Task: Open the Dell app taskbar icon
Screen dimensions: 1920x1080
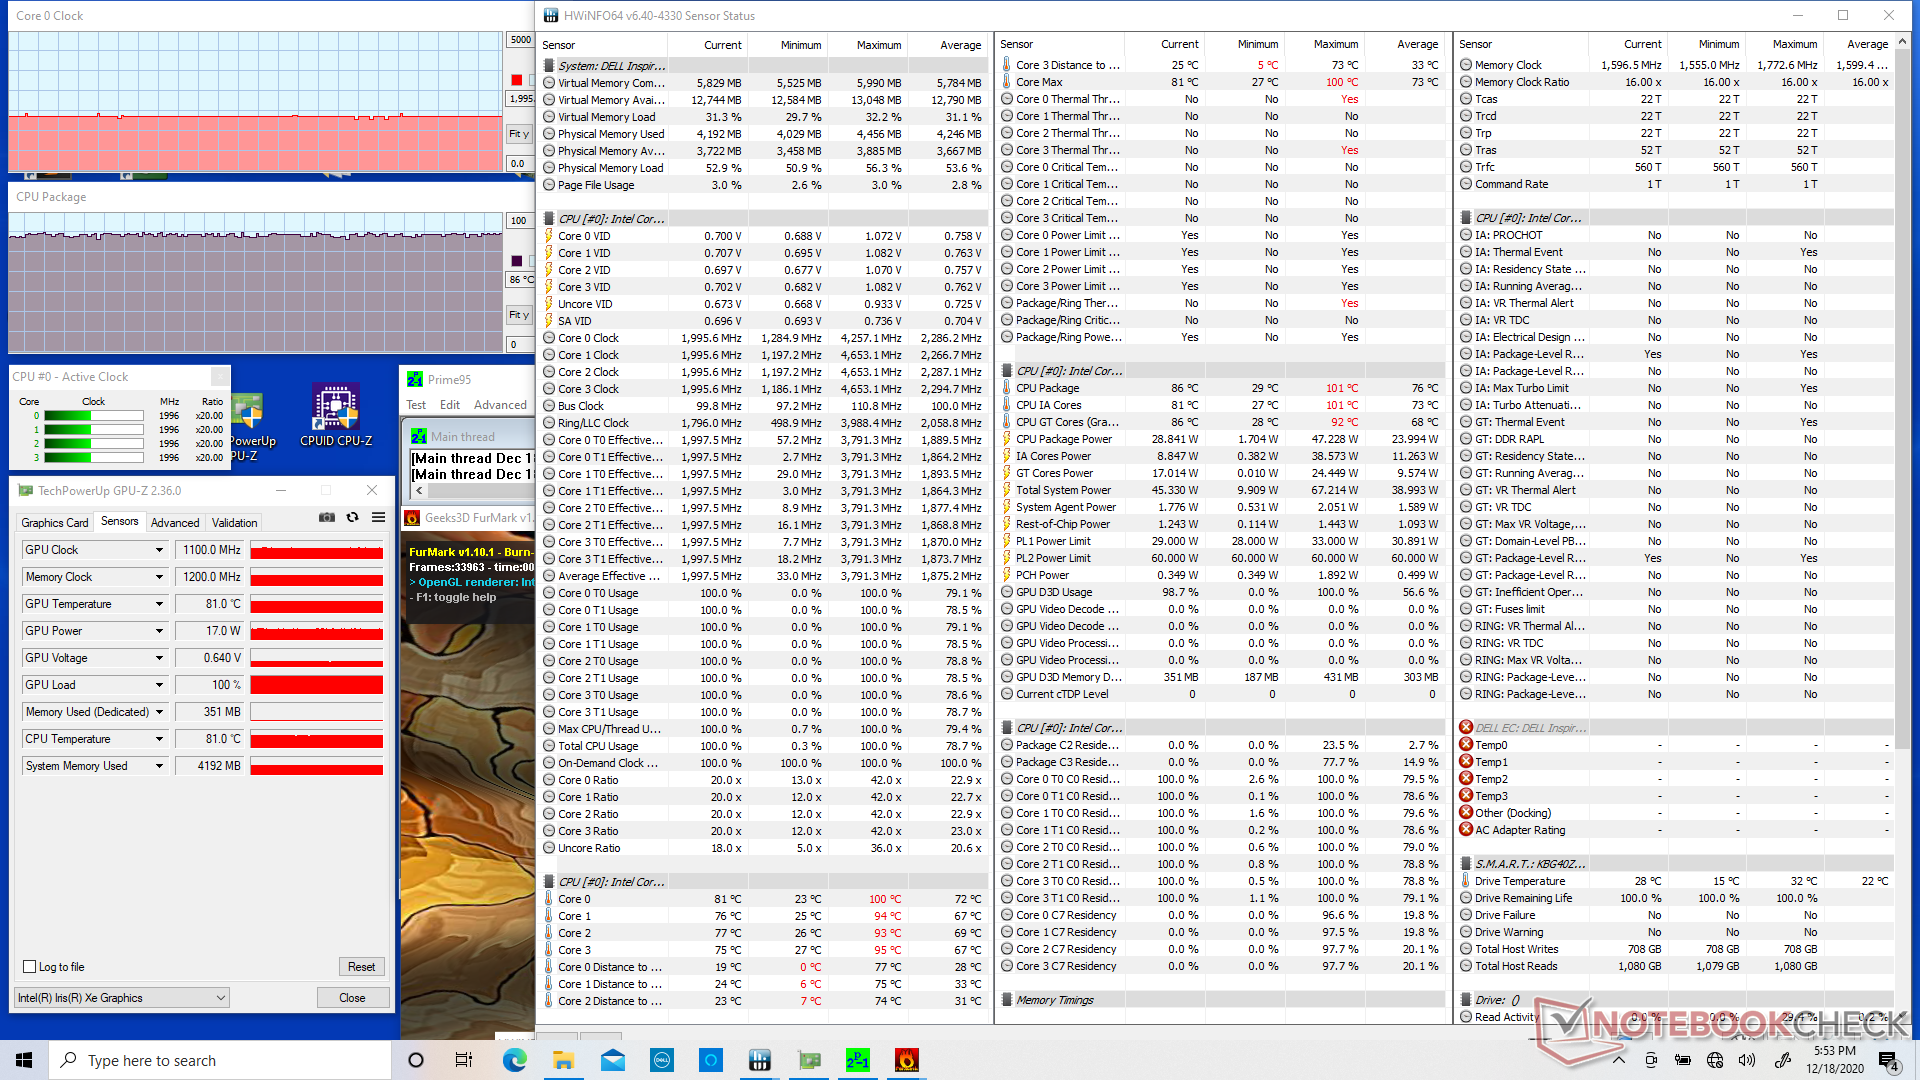Action: click(661, 1060)
